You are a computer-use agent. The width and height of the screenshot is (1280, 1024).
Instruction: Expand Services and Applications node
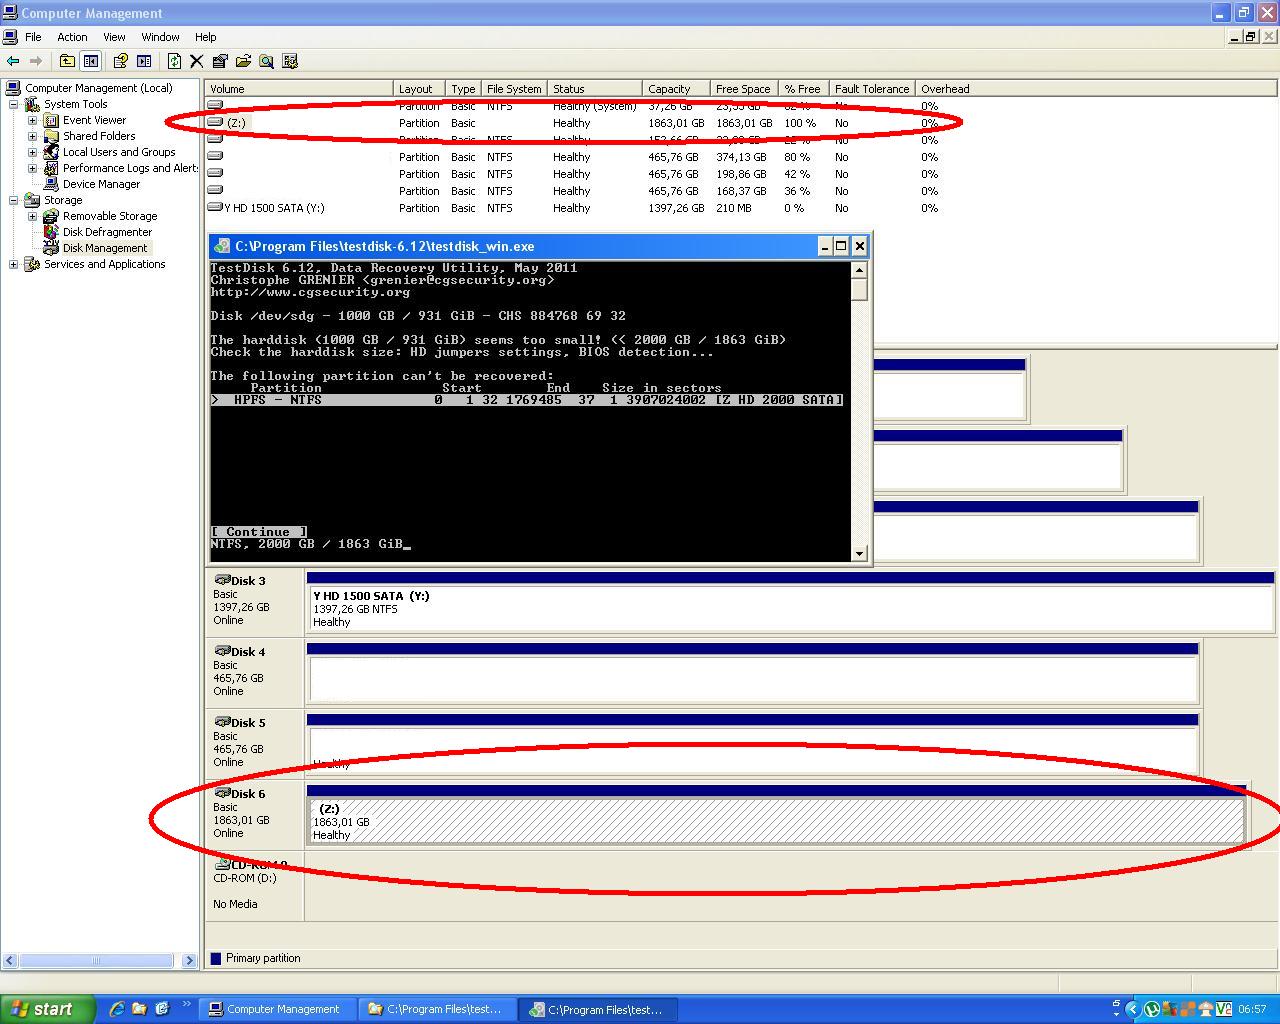[14, 264]
